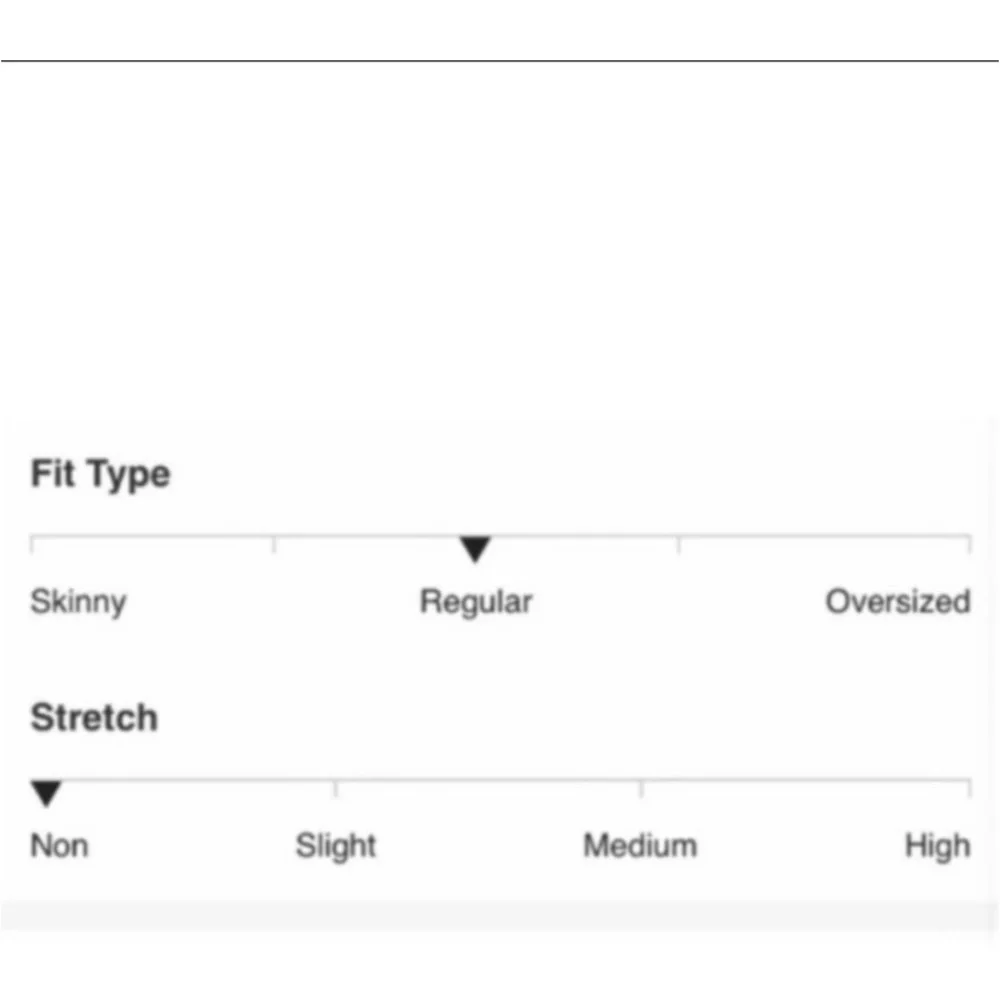Click Fit Type tick above Oversized
The height and width of the screenshot is (1000, 1000).
tap(968, 544)
